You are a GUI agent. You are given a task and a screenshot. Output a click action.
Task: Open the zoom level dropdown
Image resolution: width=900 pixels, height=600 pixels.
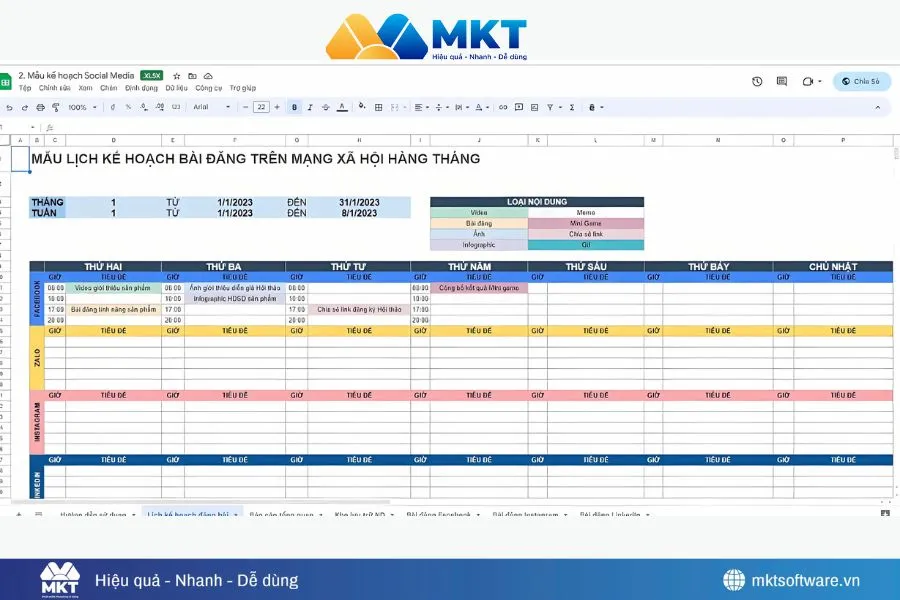pyautogui.click(x=85, y=107)
